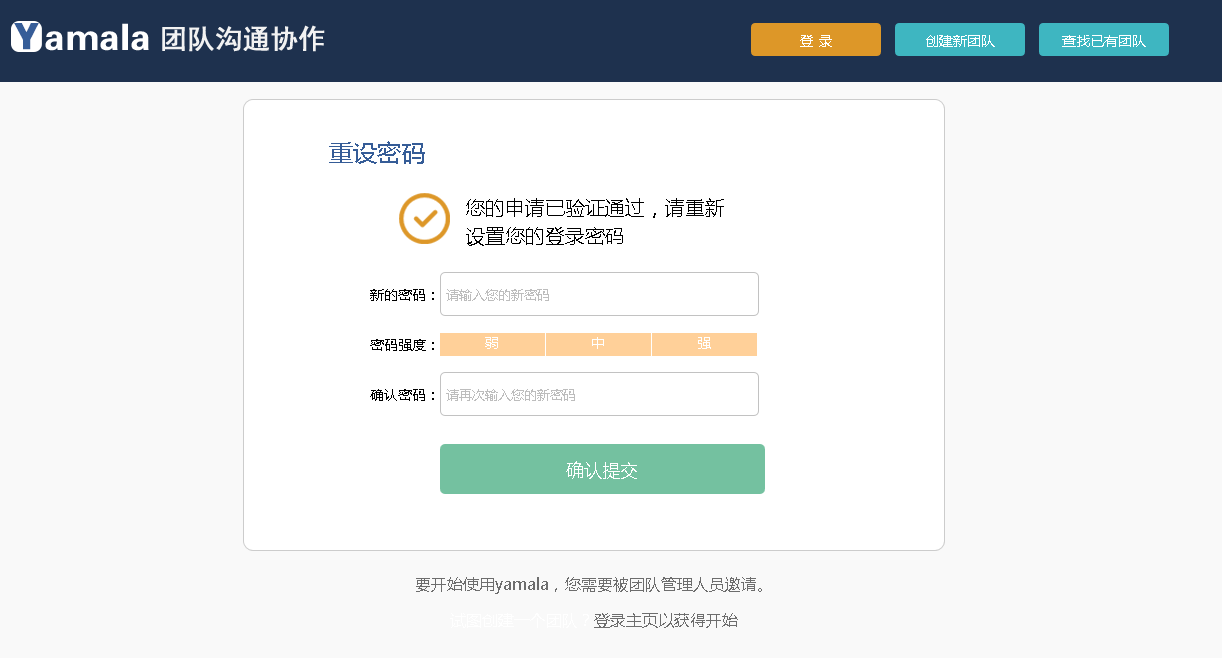
Task: Click the 确认密码 field label
Action: [x=402, y=395]
